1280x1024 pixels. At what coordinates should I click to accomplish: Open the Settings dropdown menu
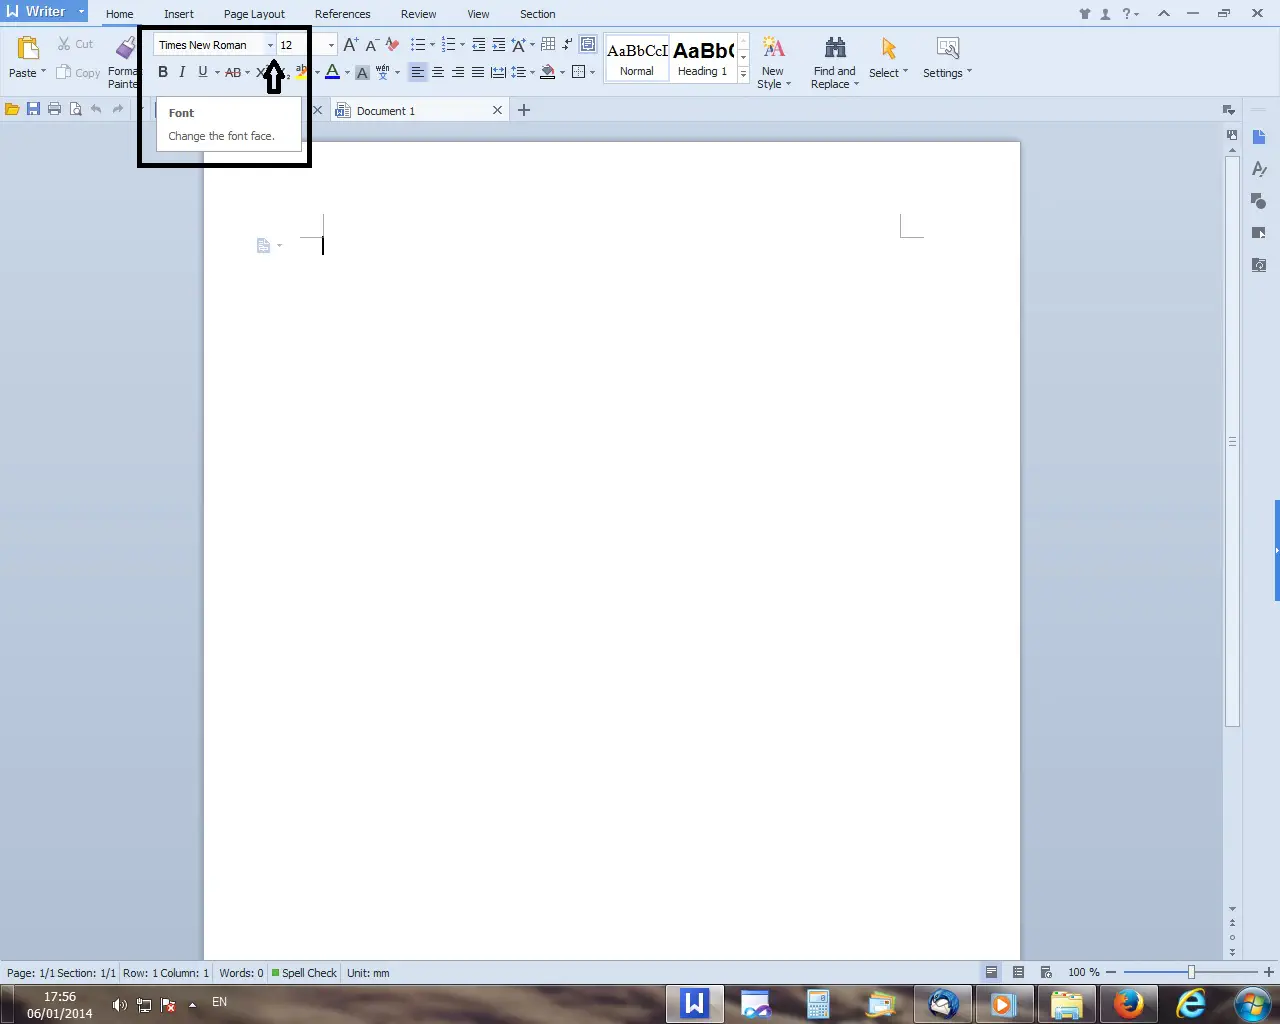pyautogui.click(x=947, y=60)
